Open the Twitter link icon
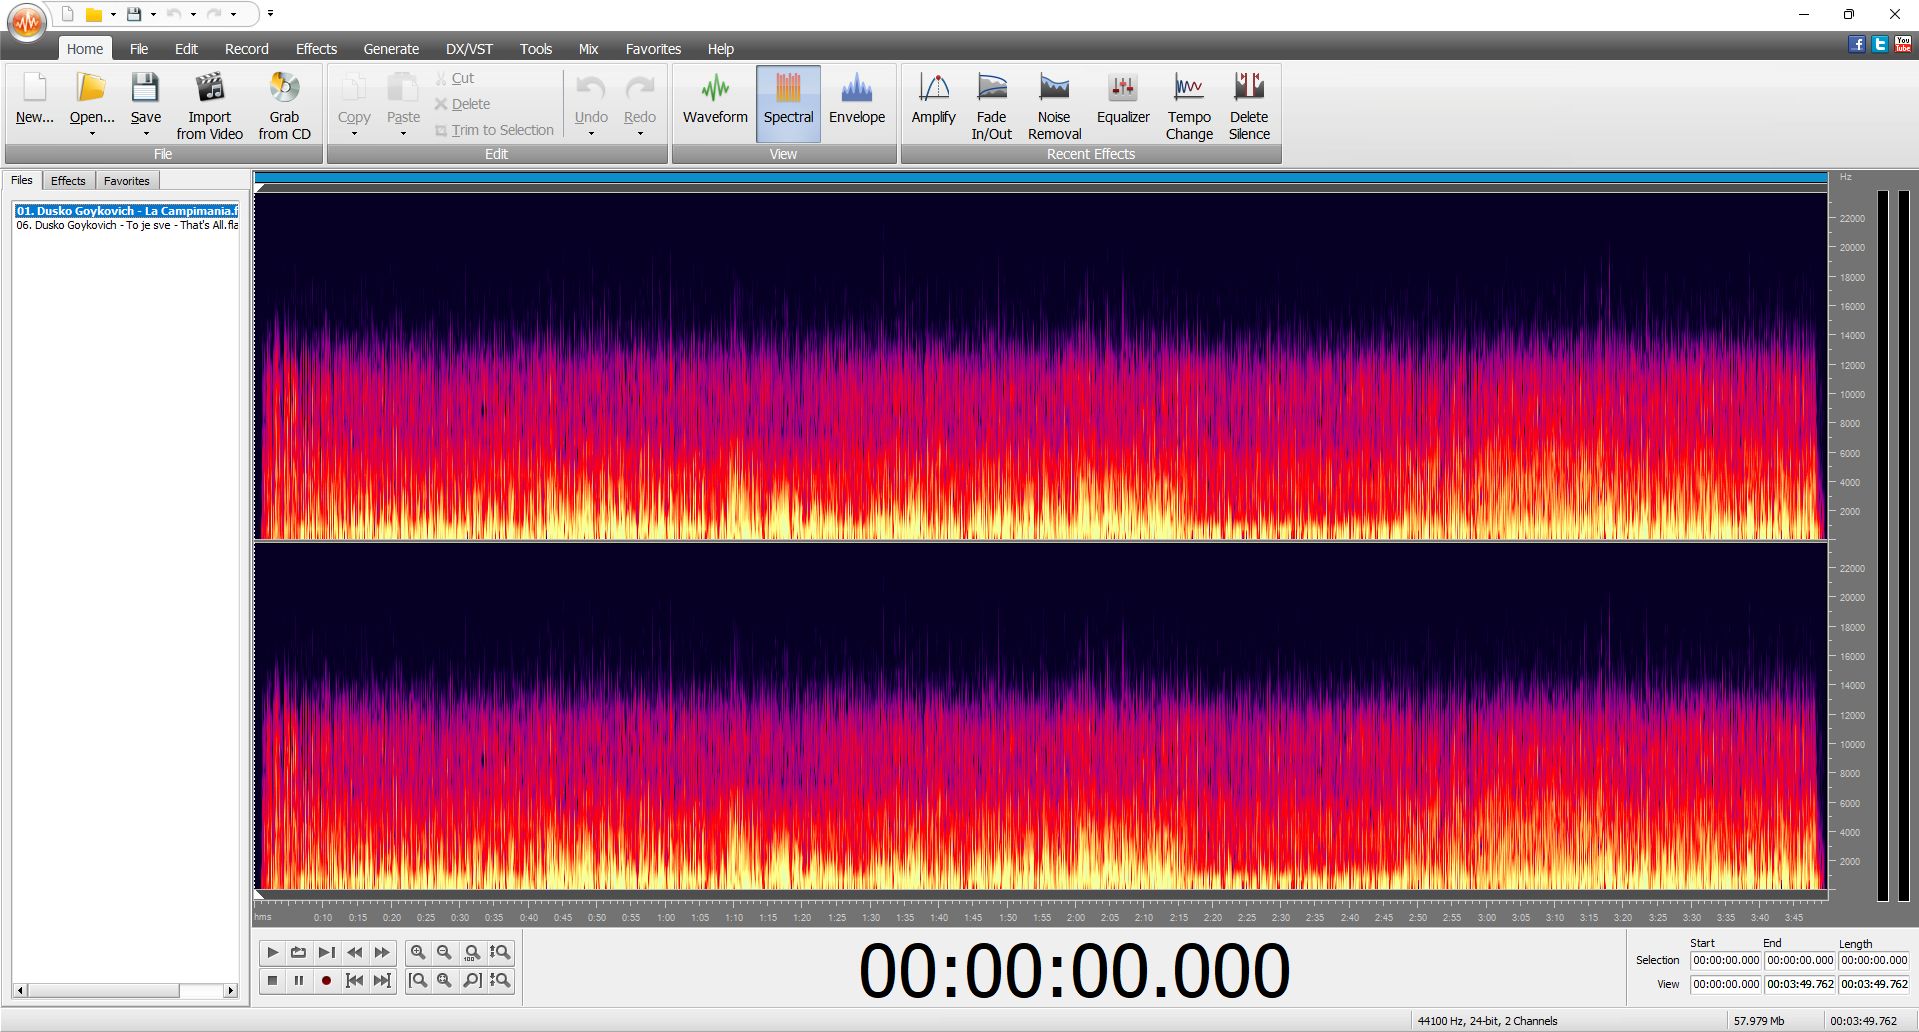 coord(1880,44)
